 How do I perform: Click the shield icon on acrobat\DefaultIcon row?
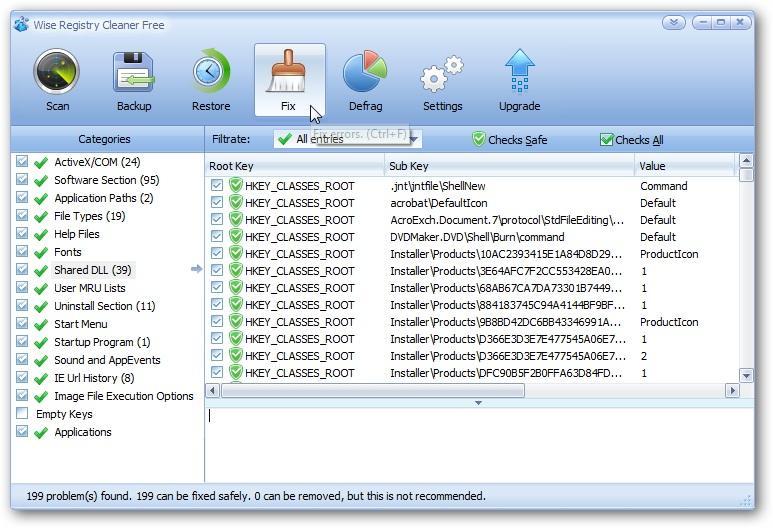(x=236, y=202)
